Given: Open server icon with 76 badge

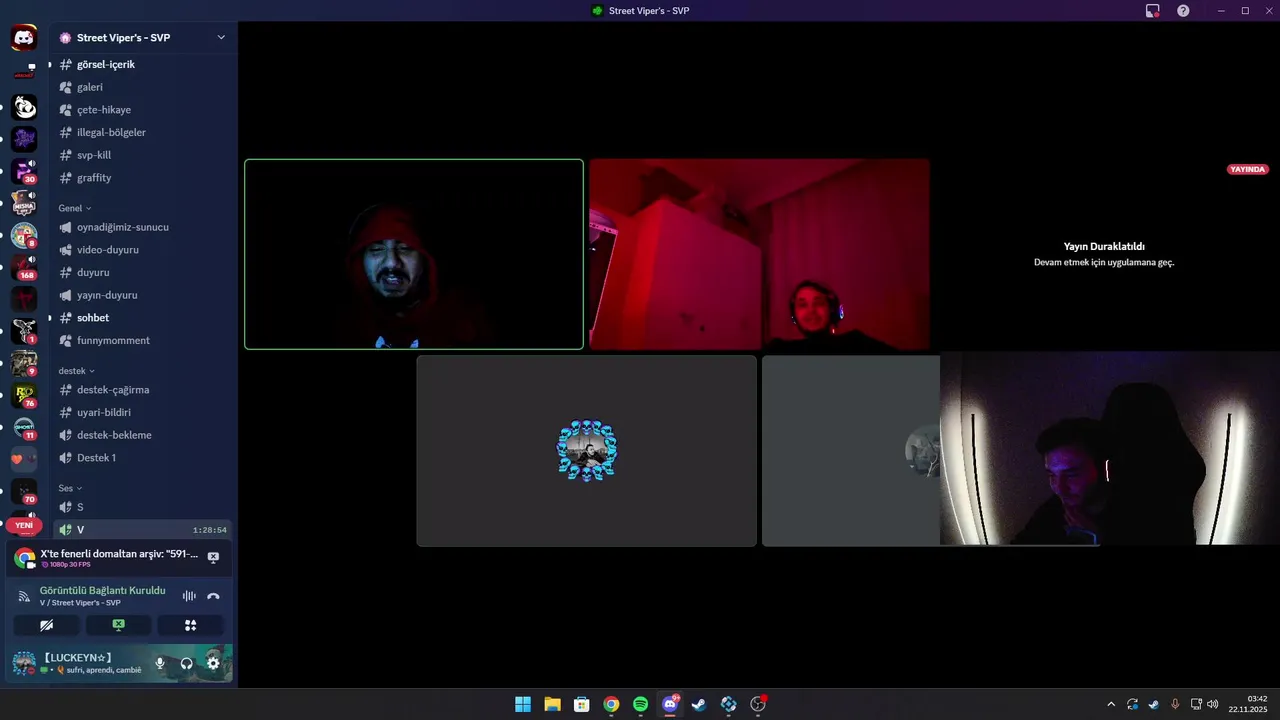Looking at the screenshot, I should [x=24, y=395].
